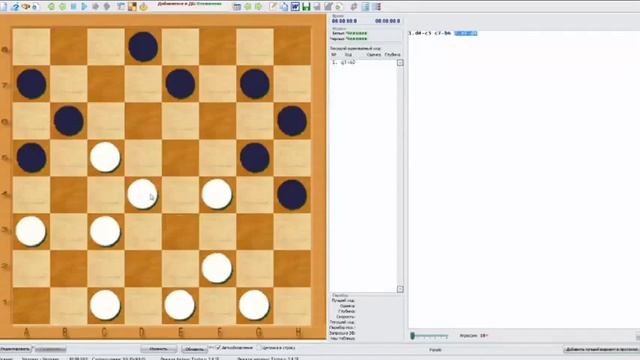This screenshot has width=640, height=360.
Task: Click the field next to Редактировать button
Action: [x=51, y=349]
